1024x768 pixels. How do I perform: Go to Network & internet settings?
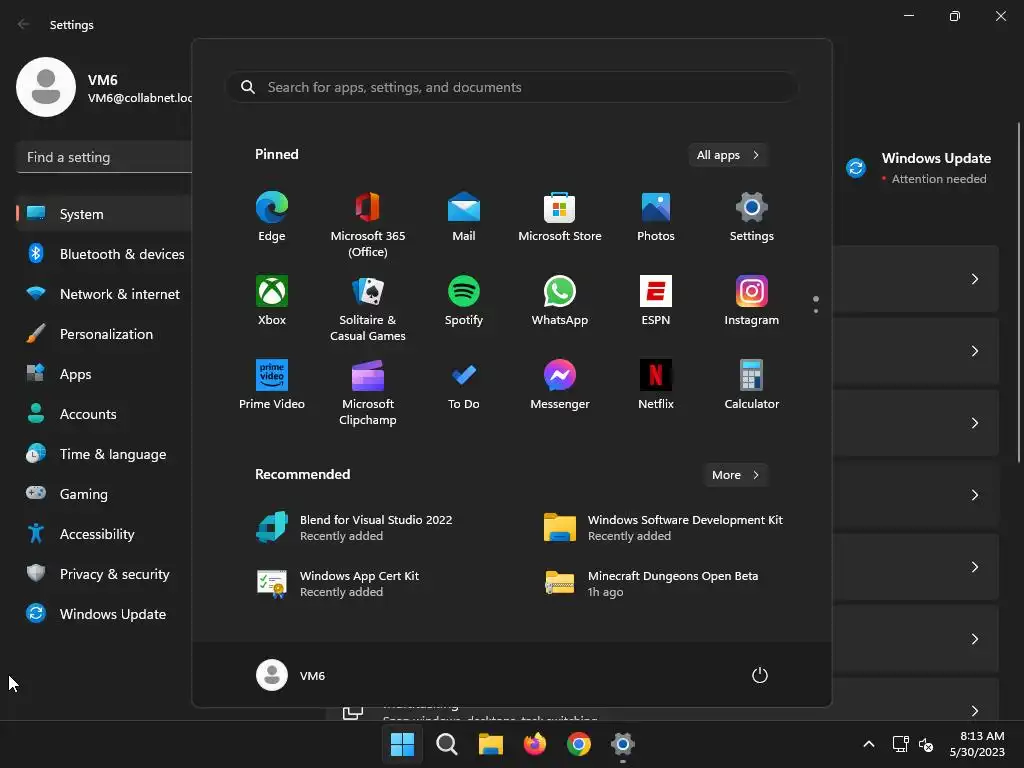pyautogui.click(x=104, y=294)
